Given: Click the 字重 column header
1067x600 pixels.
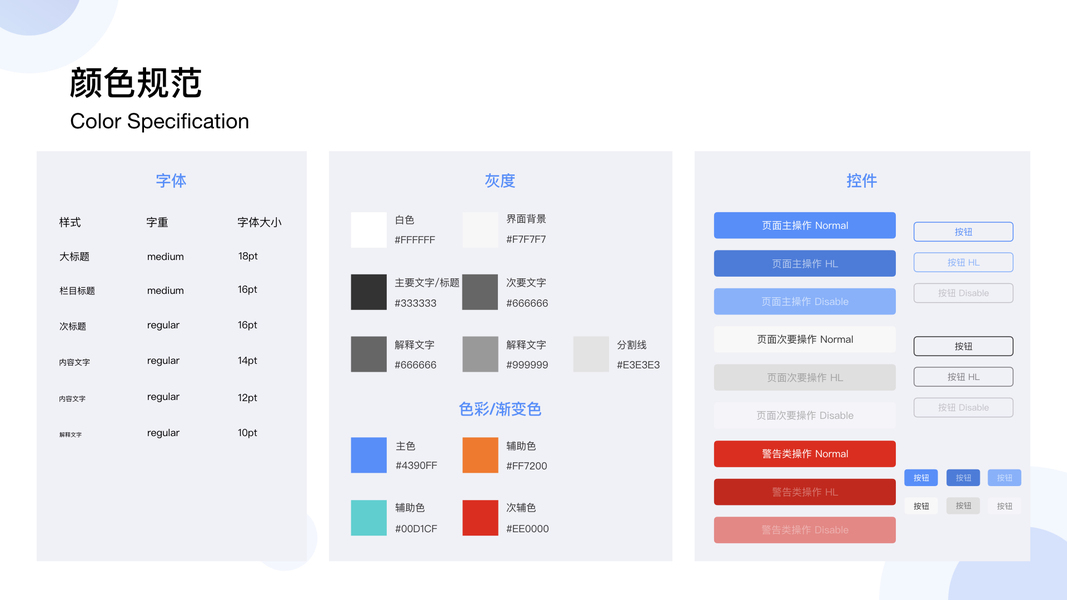Looking at the screenshot, I should pos(157,222).
